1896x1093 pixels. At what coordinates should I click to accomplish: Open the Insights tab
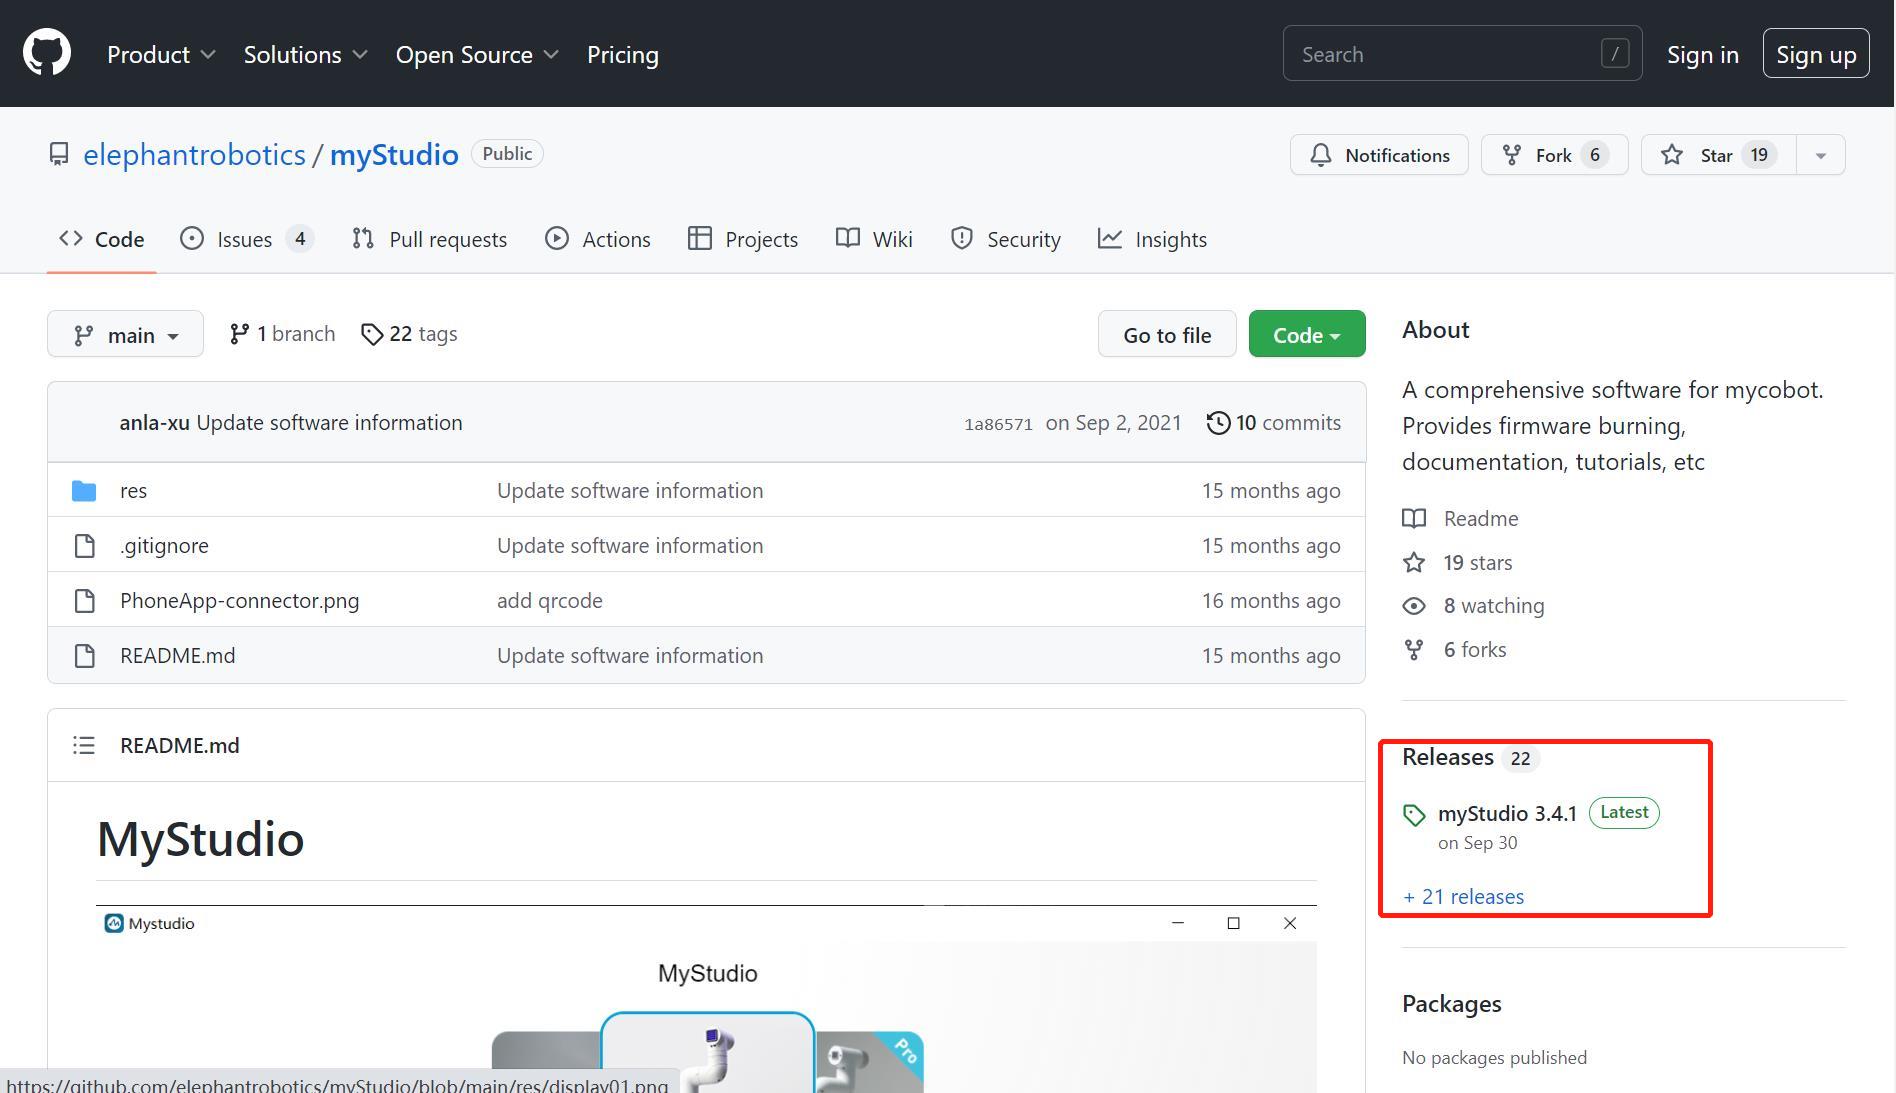tap(1152, 239)
